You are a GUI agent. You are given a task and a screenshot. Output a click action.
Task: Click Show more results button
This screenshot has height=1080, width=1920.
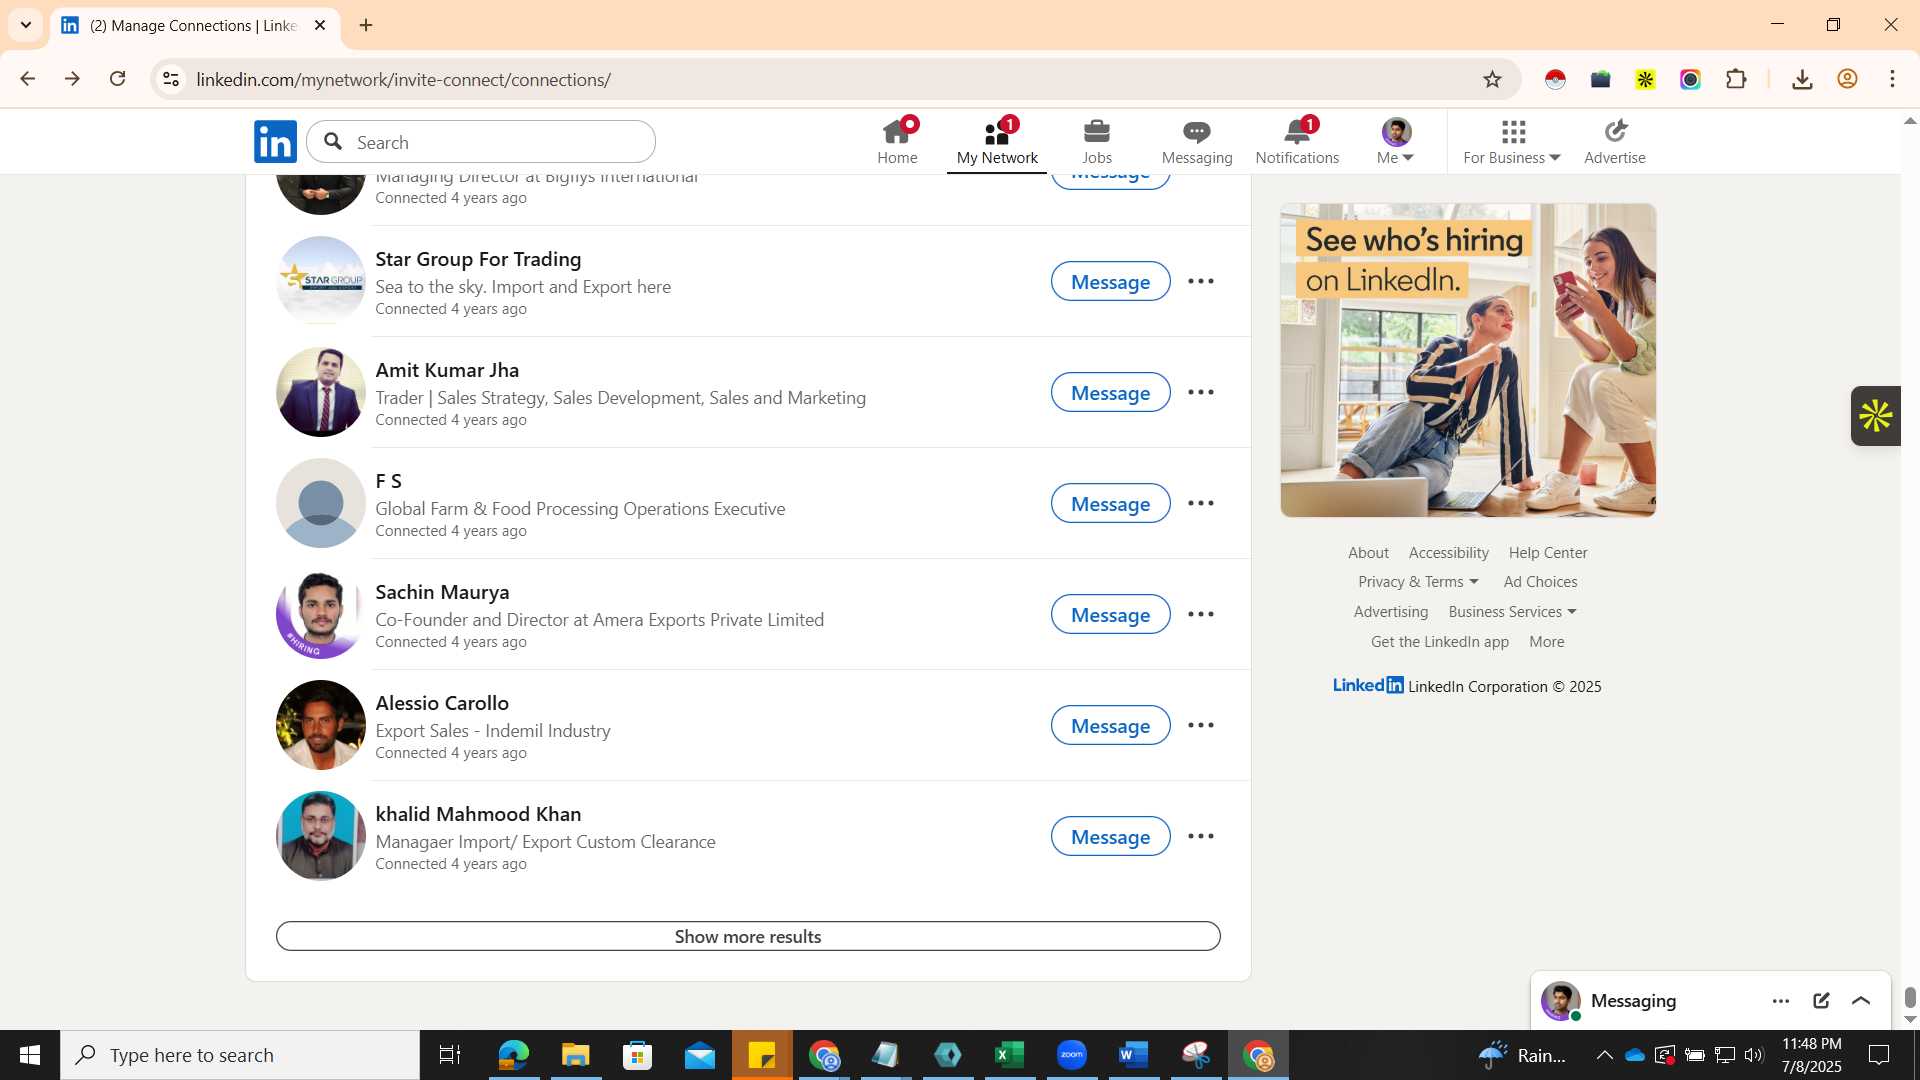pyautogui.click(x=748, y=936)
